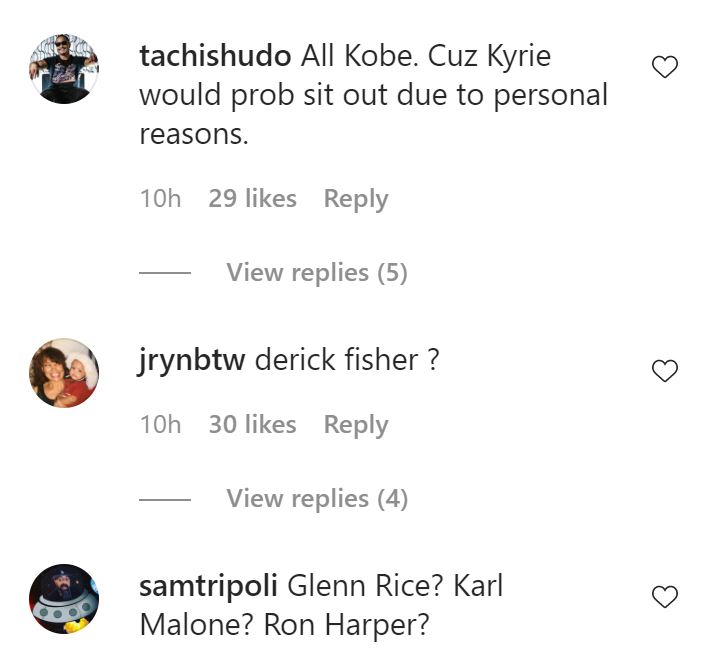Like samtripoli's comment via heart icon
Screen dimensions: 717x658
pyautogui.click(x=665, y=598)
